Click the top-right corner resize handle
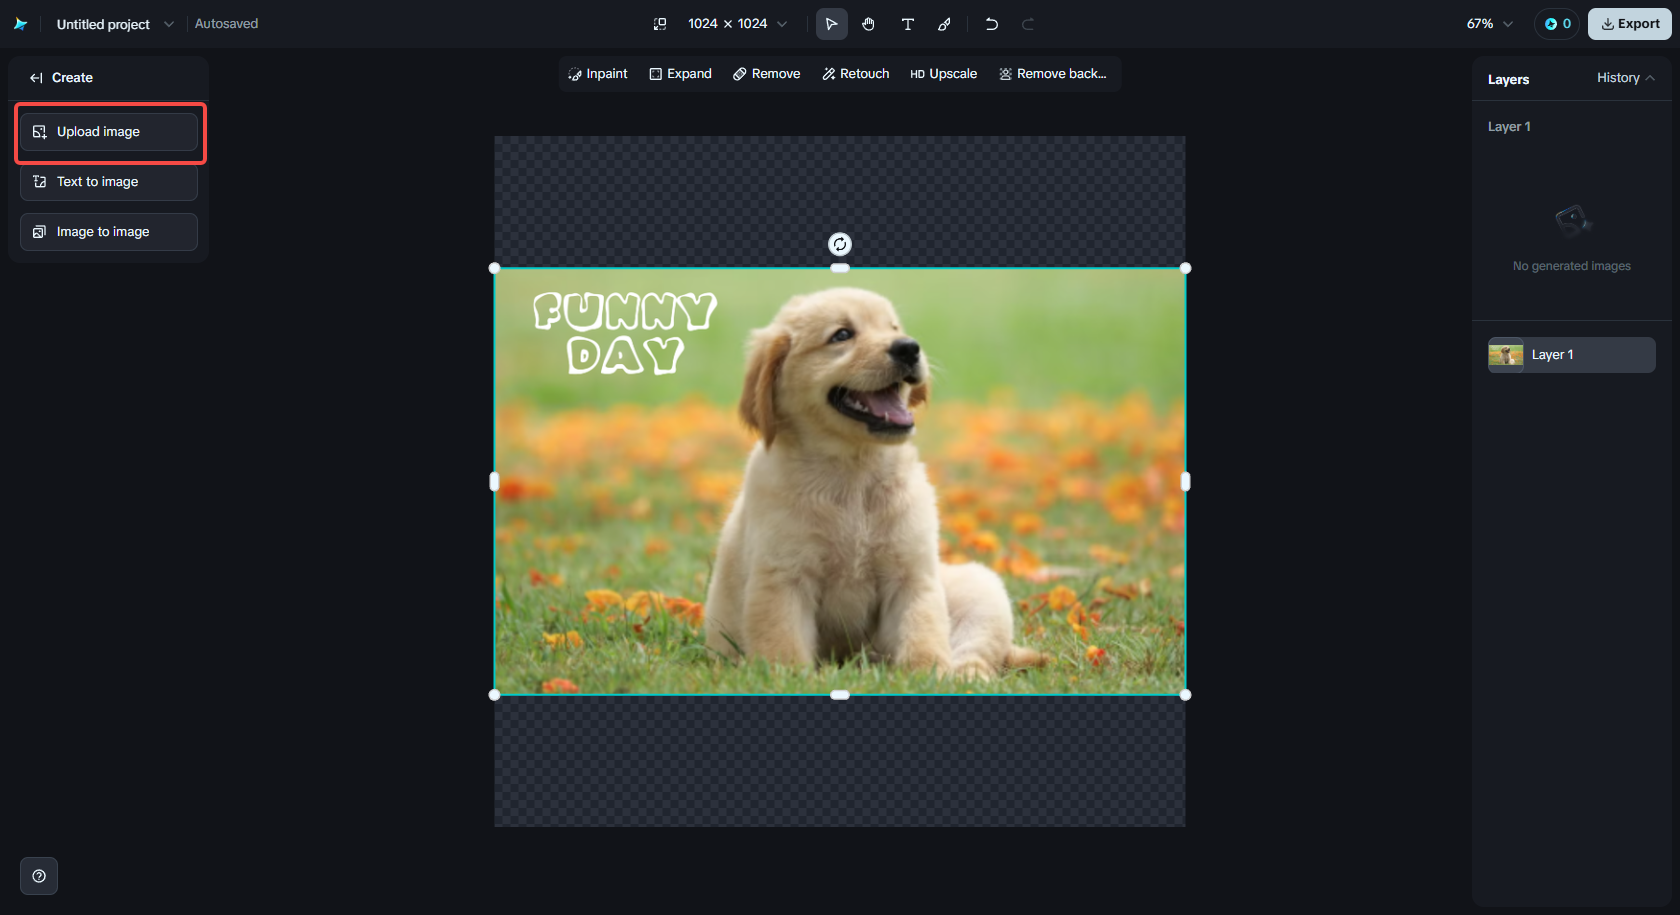 [x=1186, y=268]
